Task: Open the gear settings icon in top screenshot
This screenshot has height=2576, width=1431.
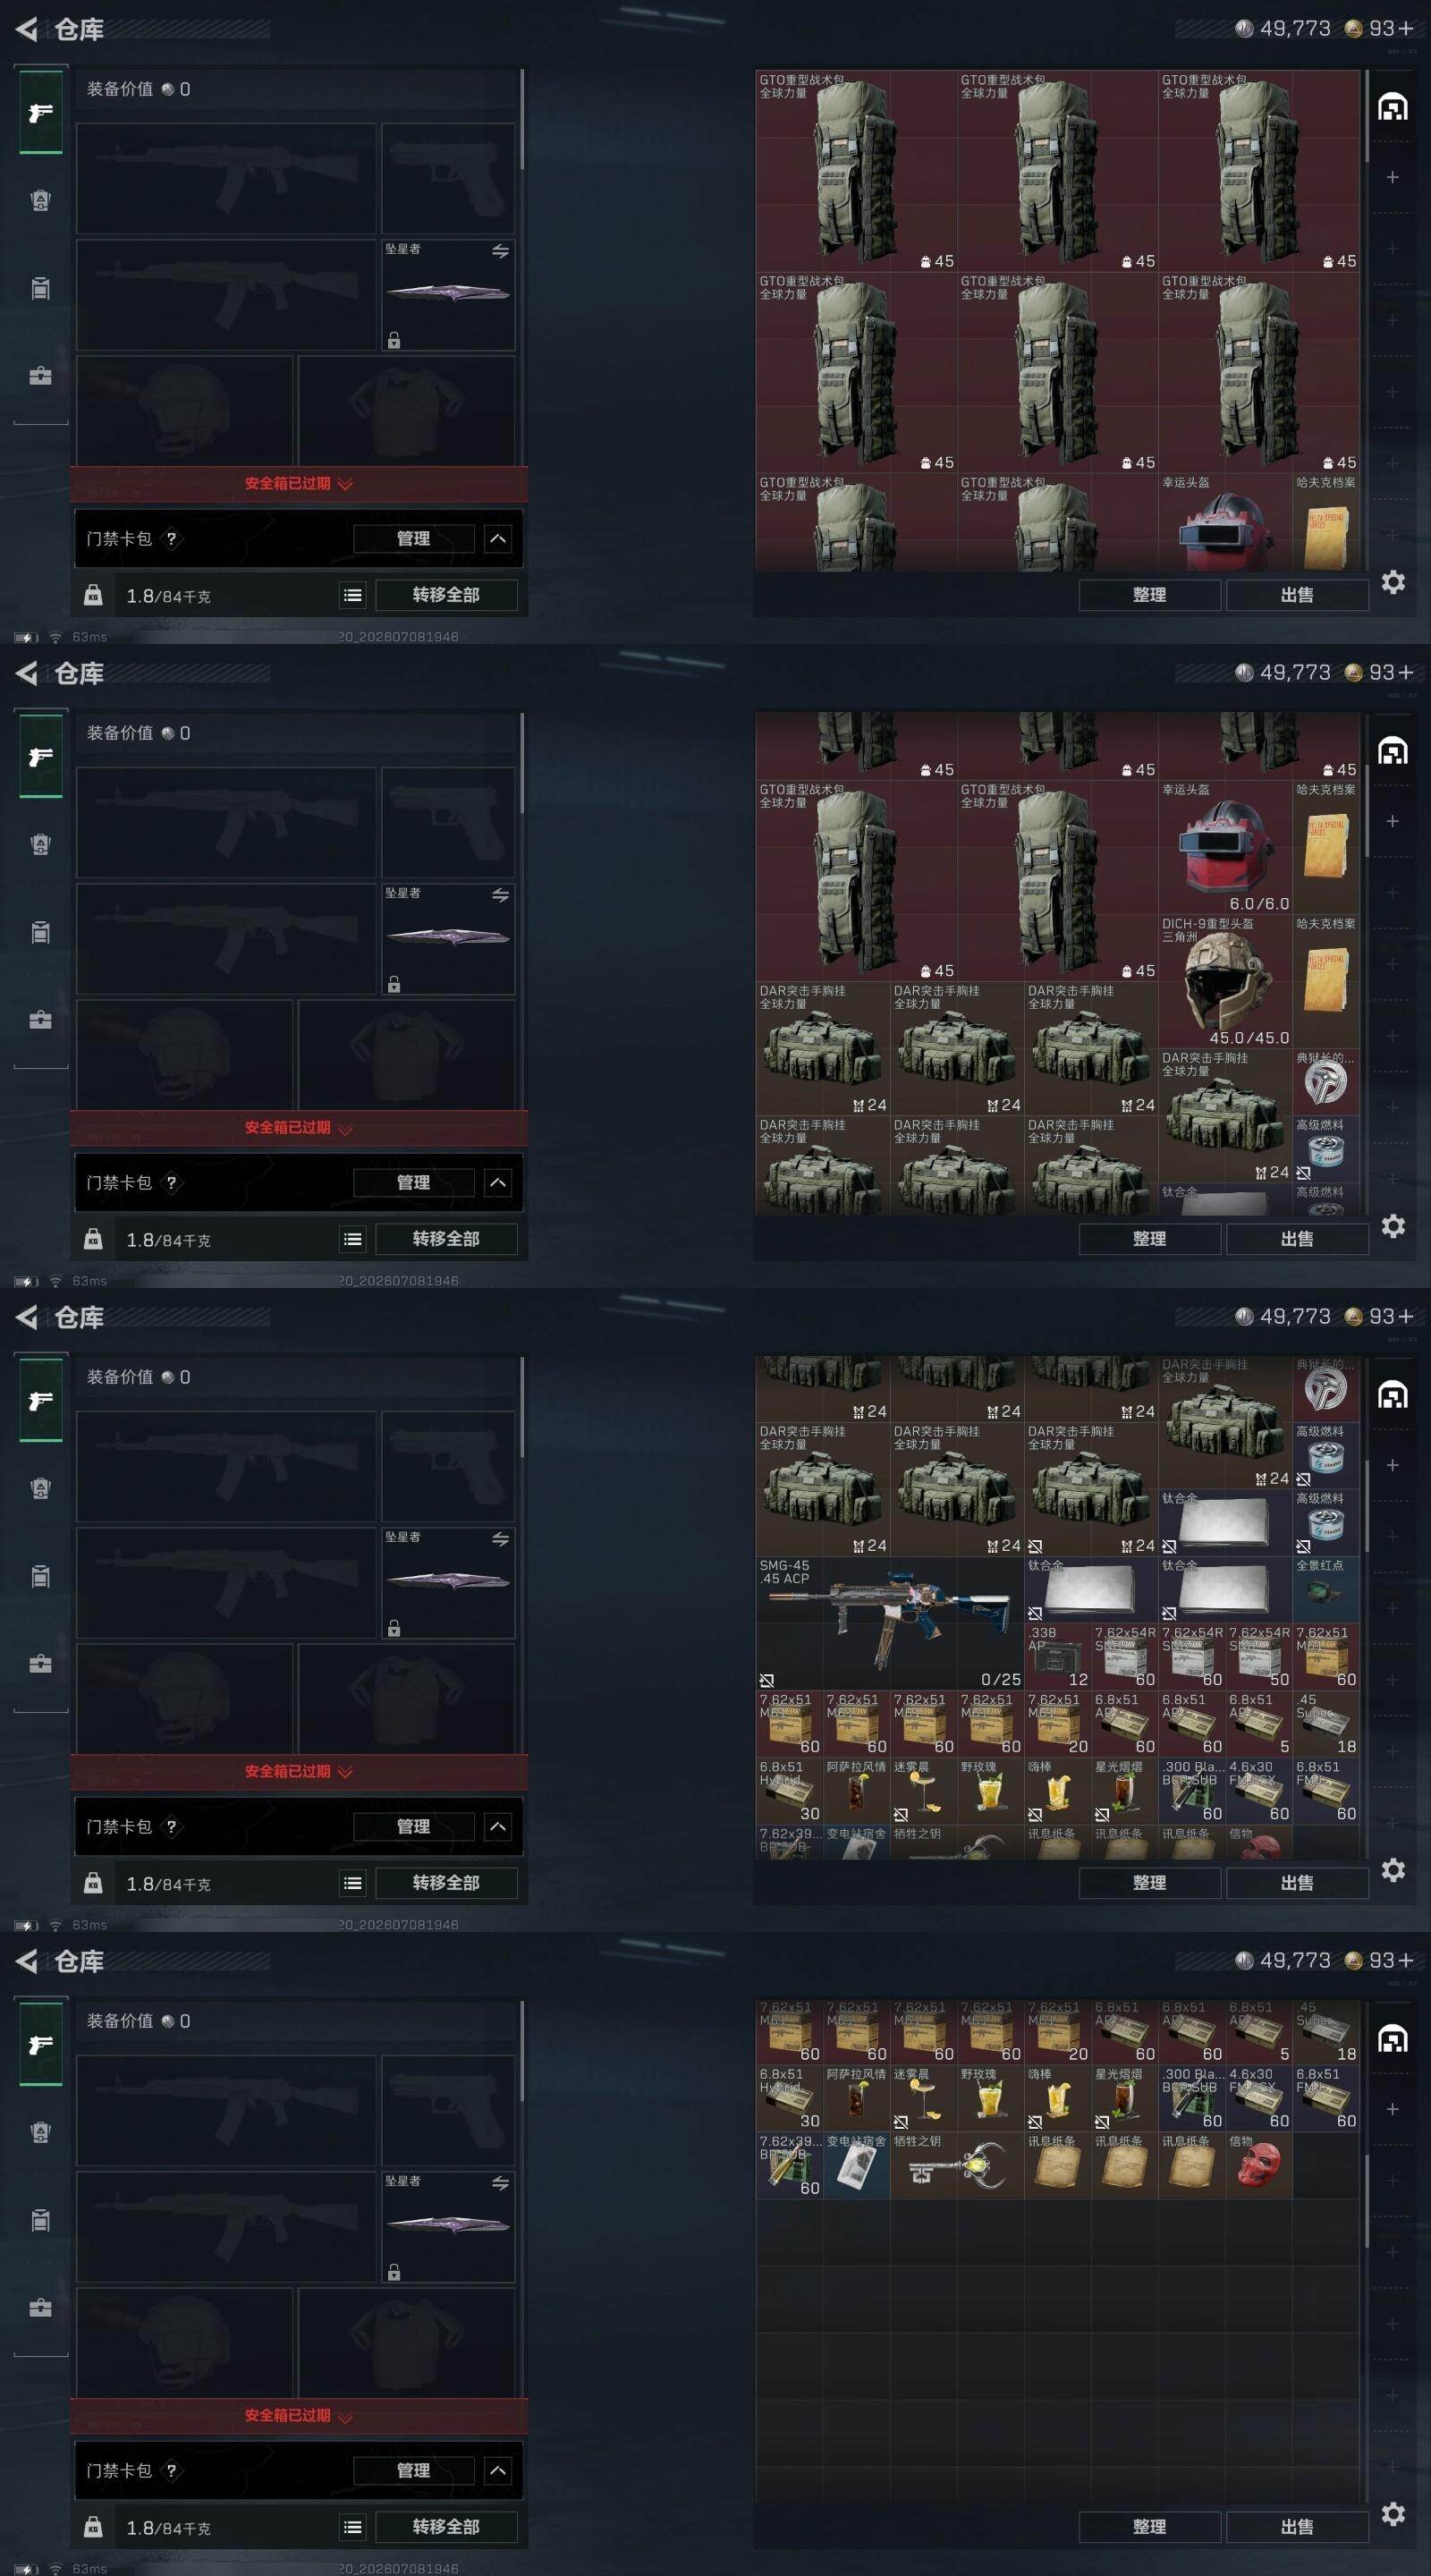Action: coord(1393,582)
